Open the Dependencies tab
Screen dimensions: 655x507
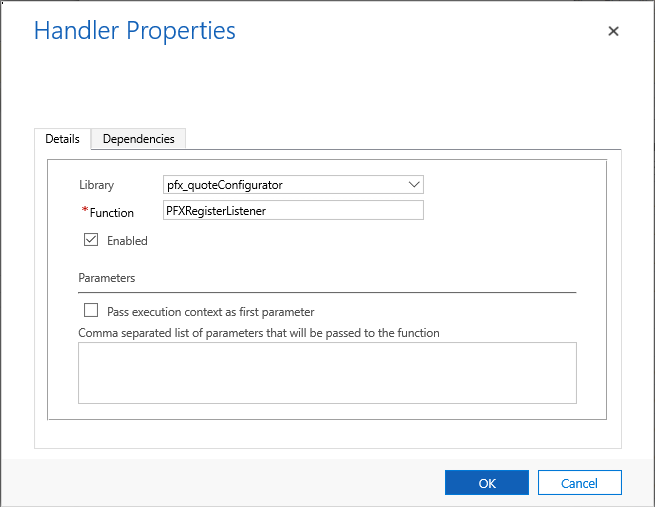coord(138,139)
